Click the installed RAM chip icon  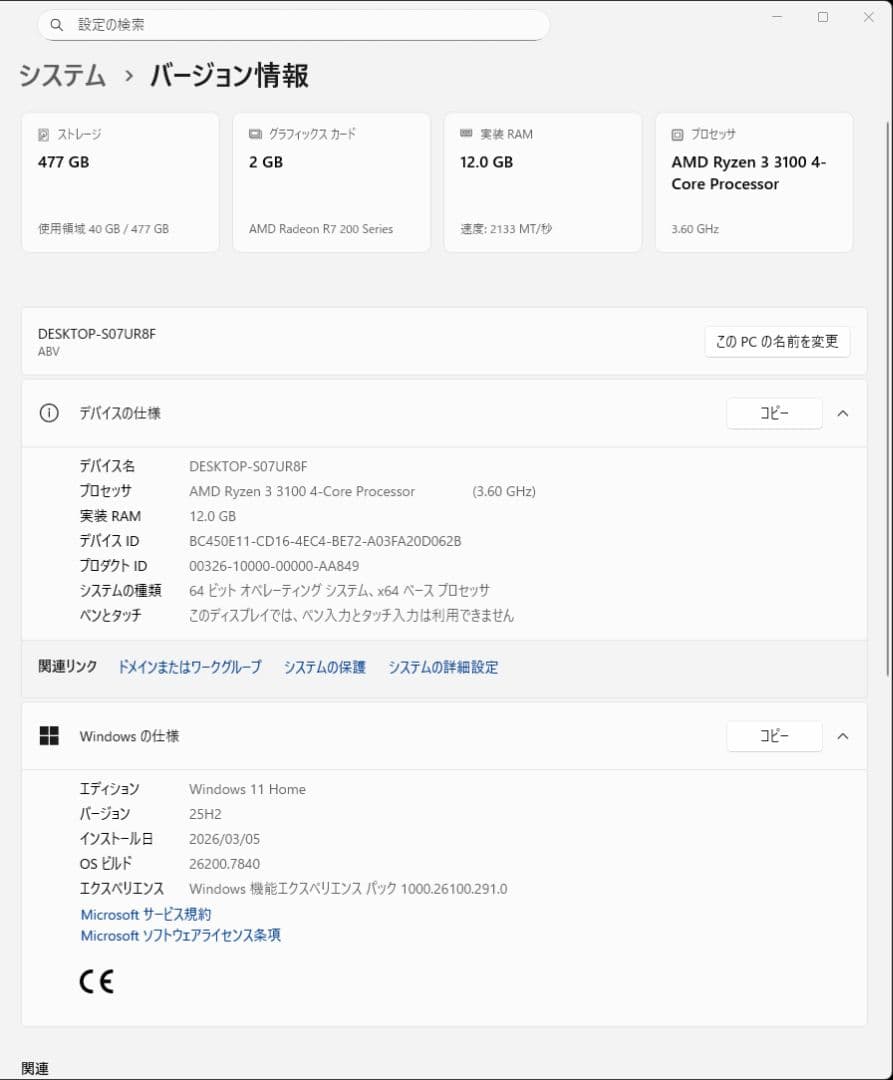(466, 133)
